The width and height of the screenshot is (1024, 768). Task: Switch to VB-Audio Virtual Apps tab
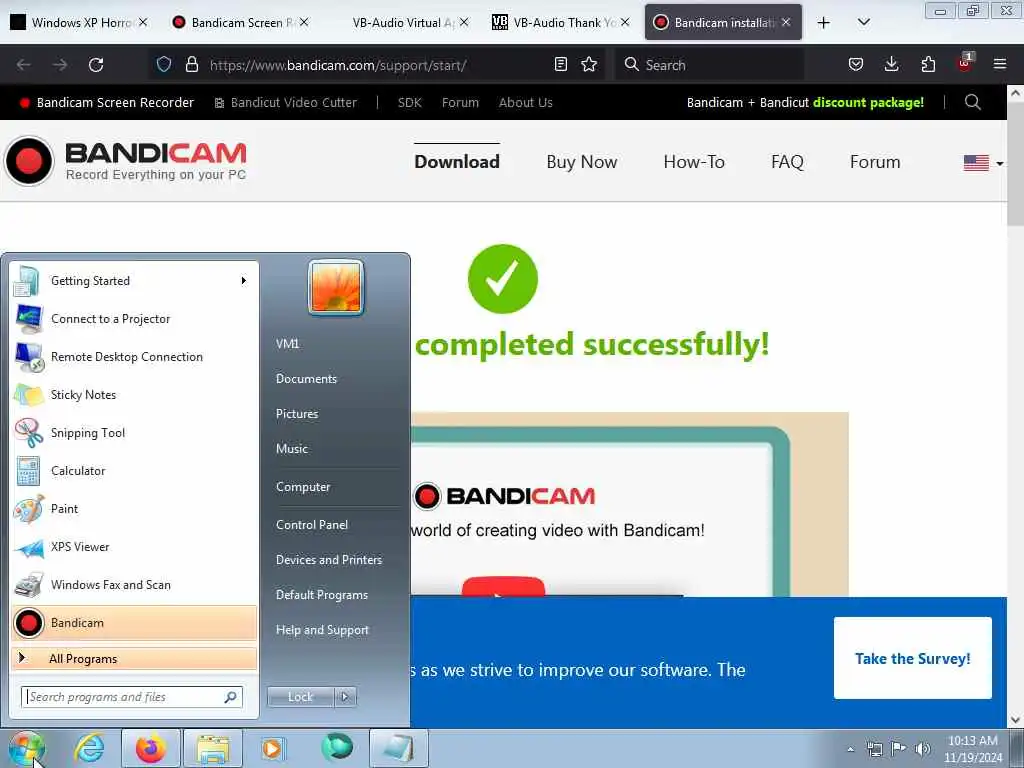(400, 23)
